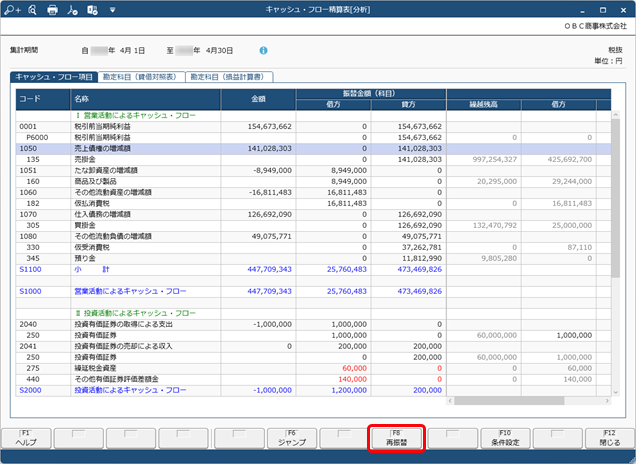Click amount -16,811,483
The width and height of the screenshot is (636, 464).
[x=270, y=192]
